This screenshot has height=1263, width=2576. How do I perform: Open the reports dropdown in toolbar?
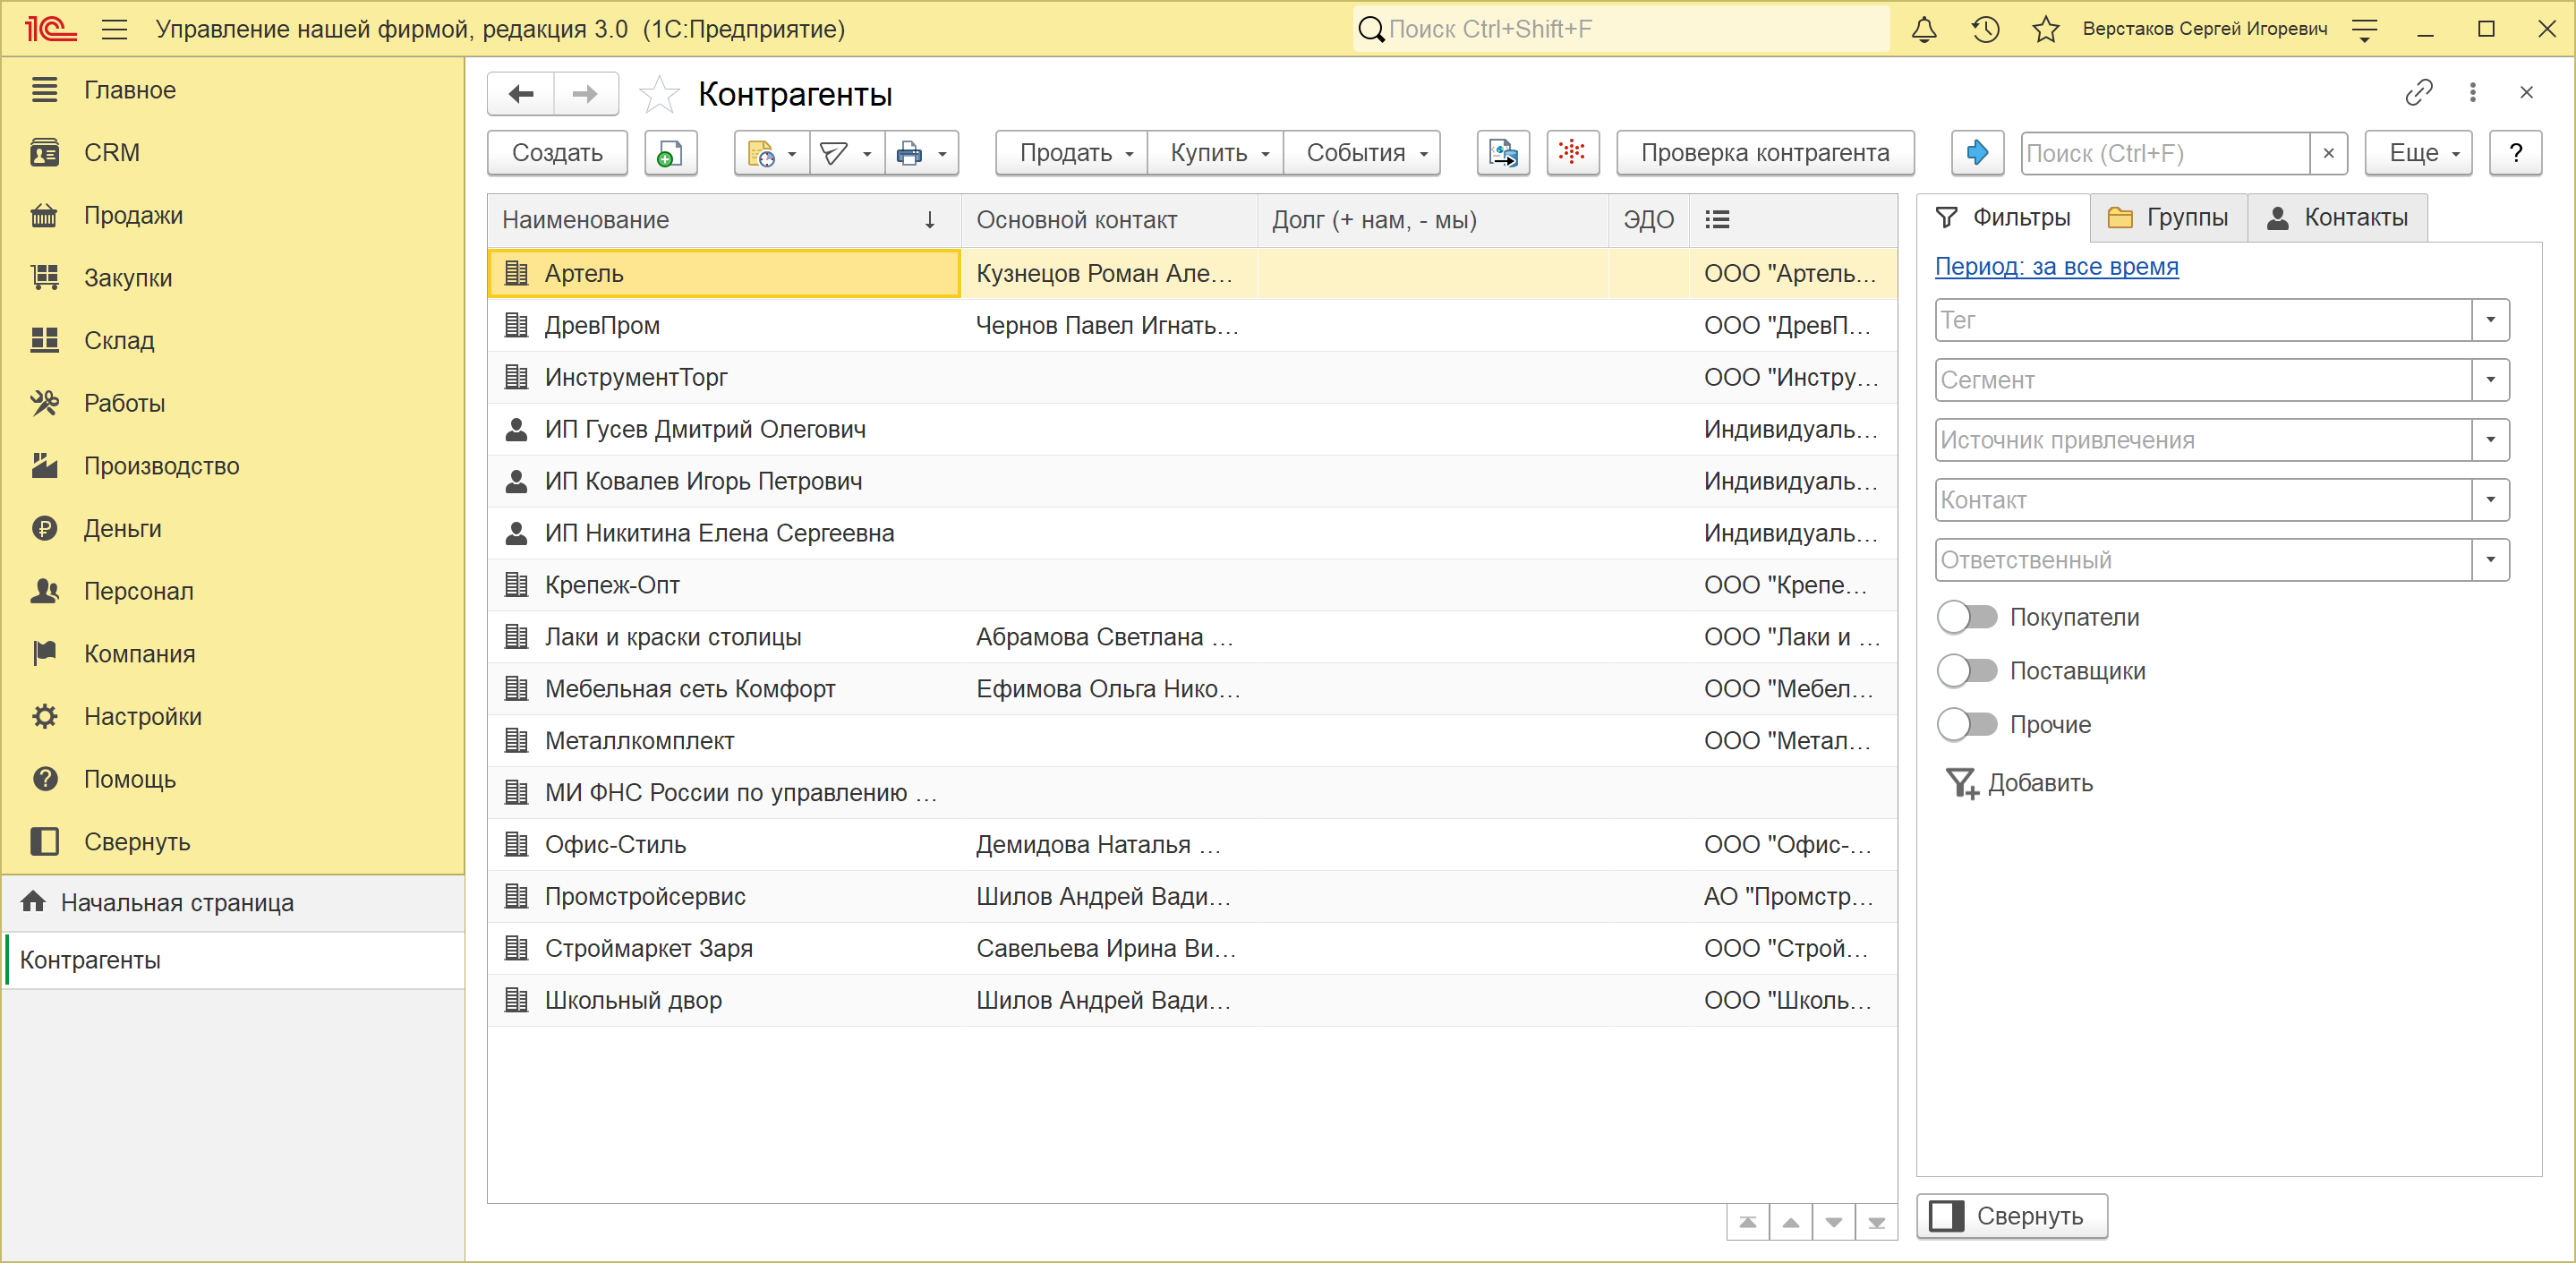(772, 153)
